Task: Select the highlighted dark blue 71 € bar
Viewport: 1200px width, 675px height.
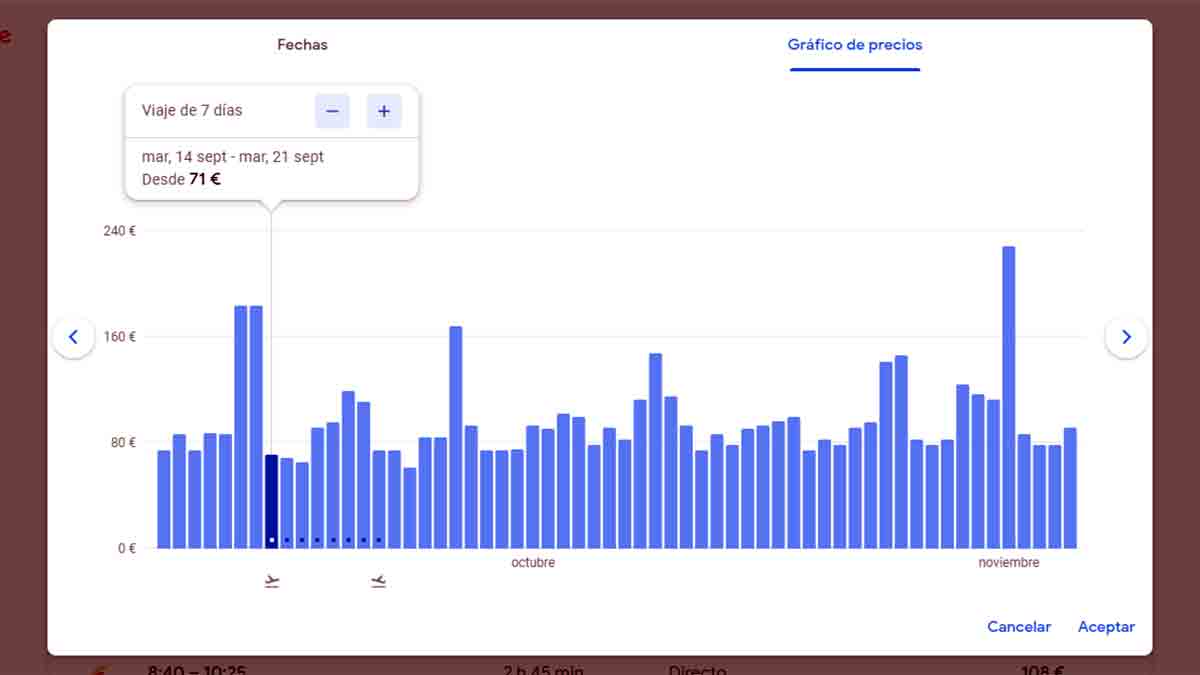Action: pos(272,500)
